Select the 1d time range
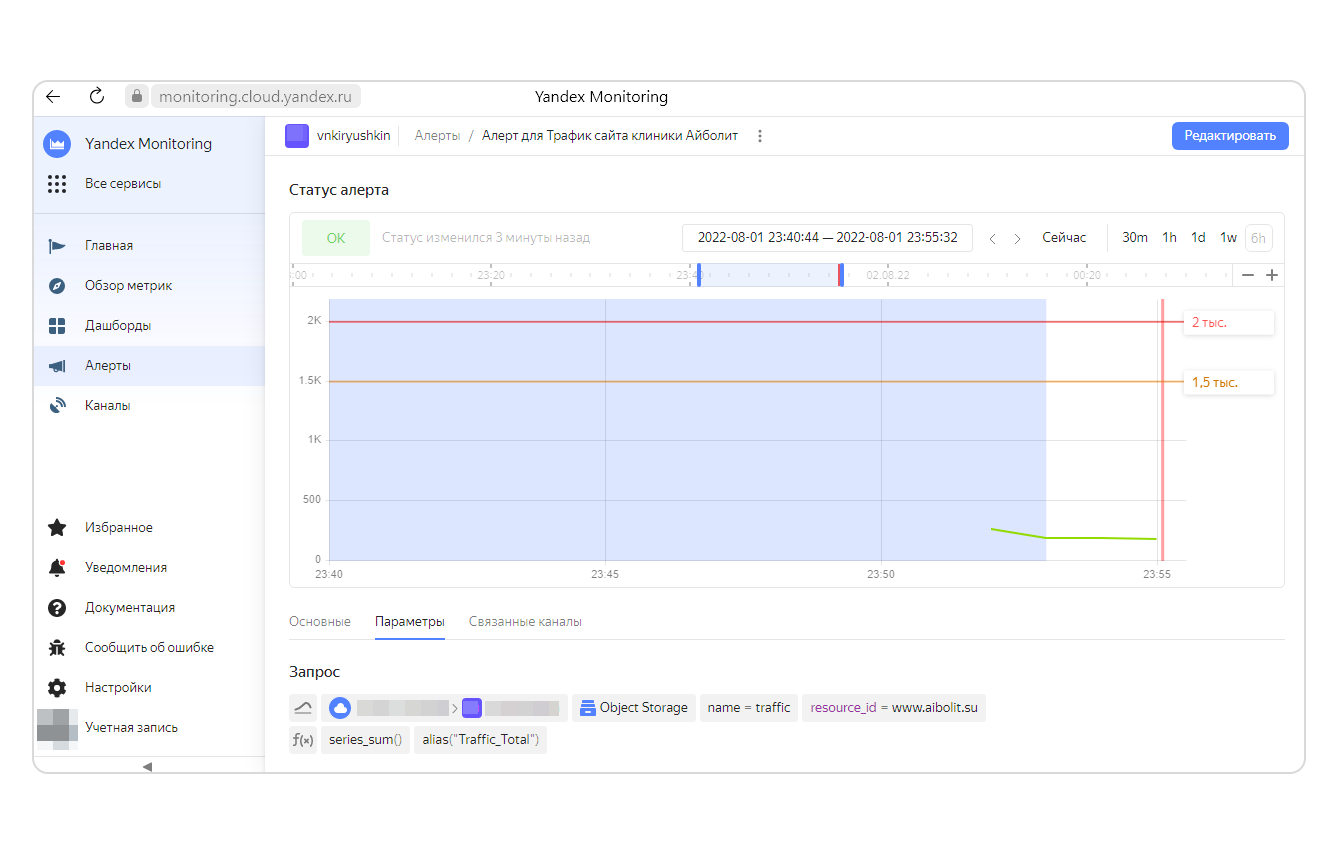This screenshot has width=1338, height=854. click(x=1199, y=238)
